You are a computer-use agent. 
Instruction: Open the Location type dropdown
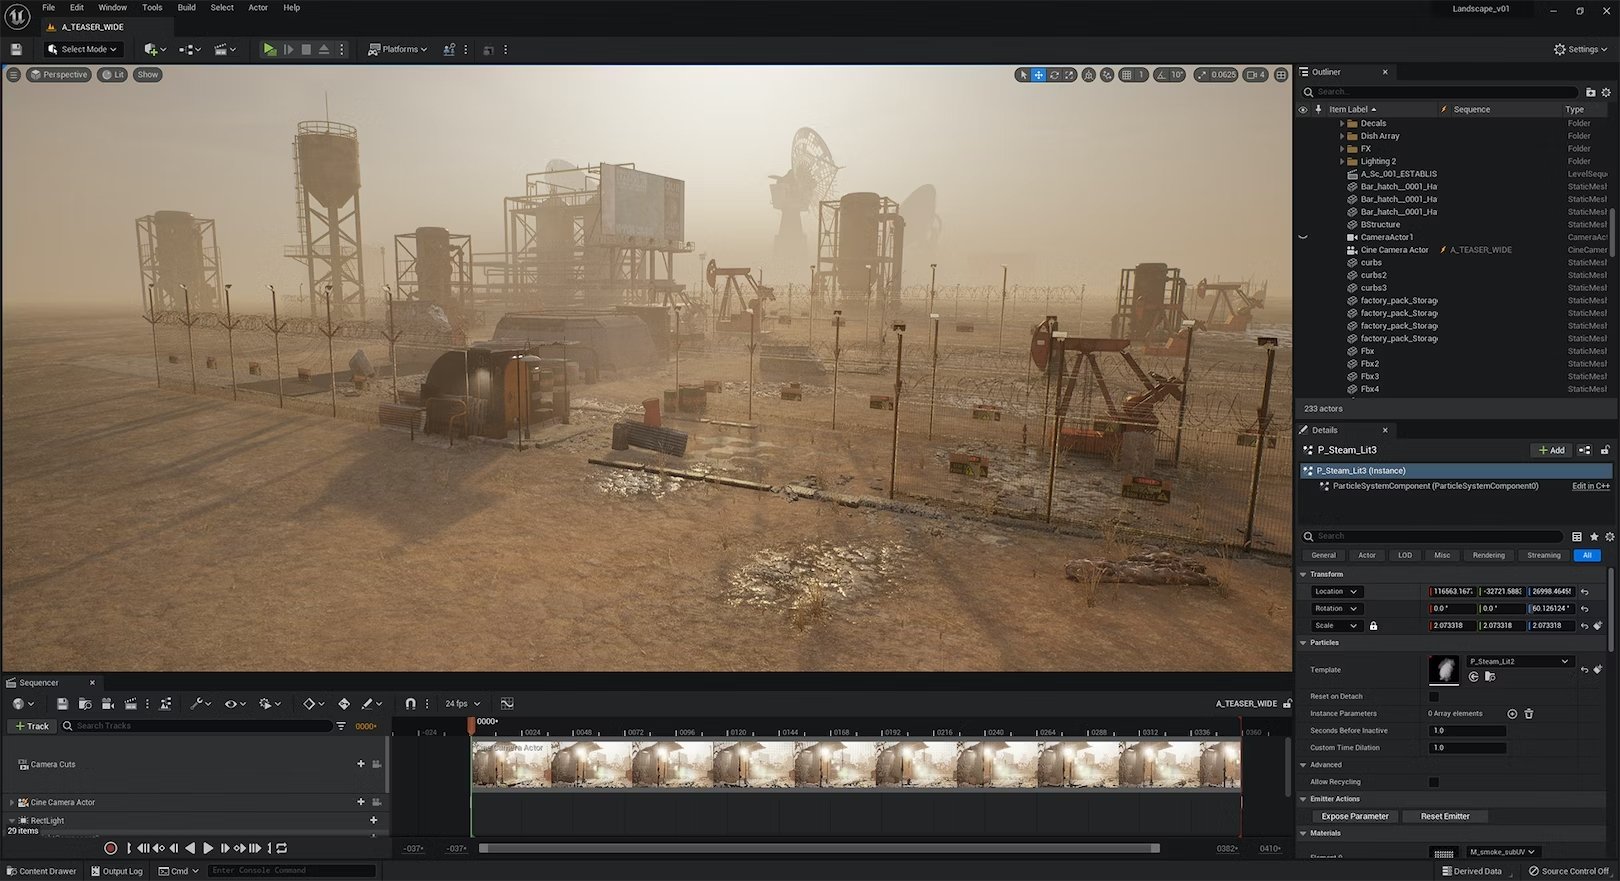(1336, 592)
